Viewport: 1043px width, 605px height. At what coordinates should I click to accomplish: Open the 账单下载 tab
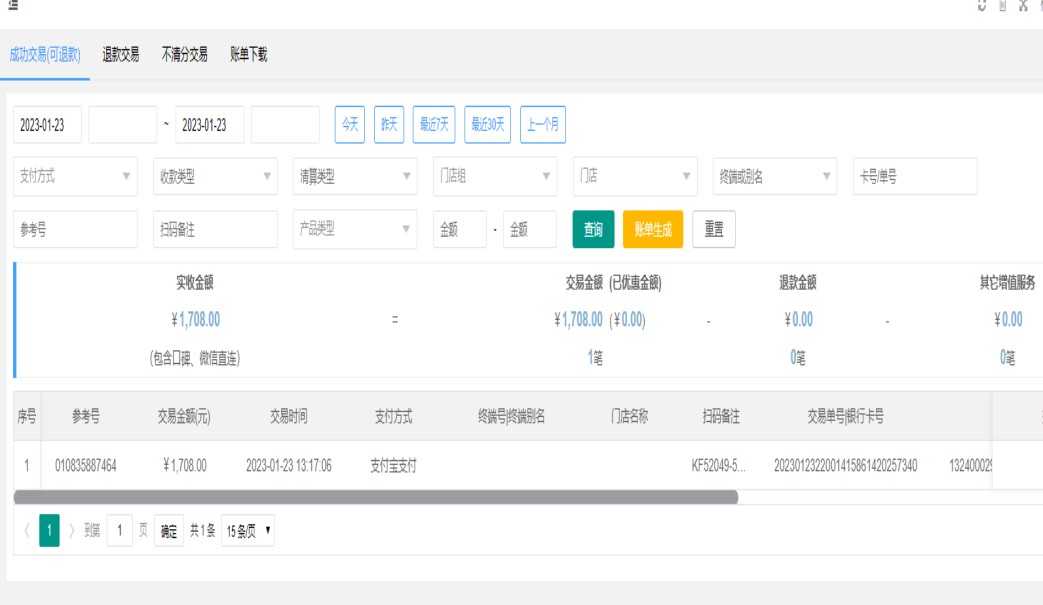click(248, 55)
